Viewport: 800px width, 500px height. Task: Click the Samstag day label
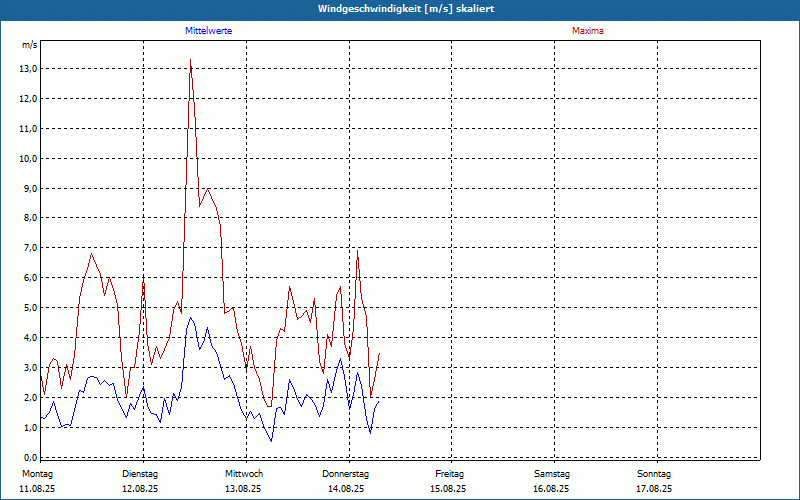pos(552,474)
